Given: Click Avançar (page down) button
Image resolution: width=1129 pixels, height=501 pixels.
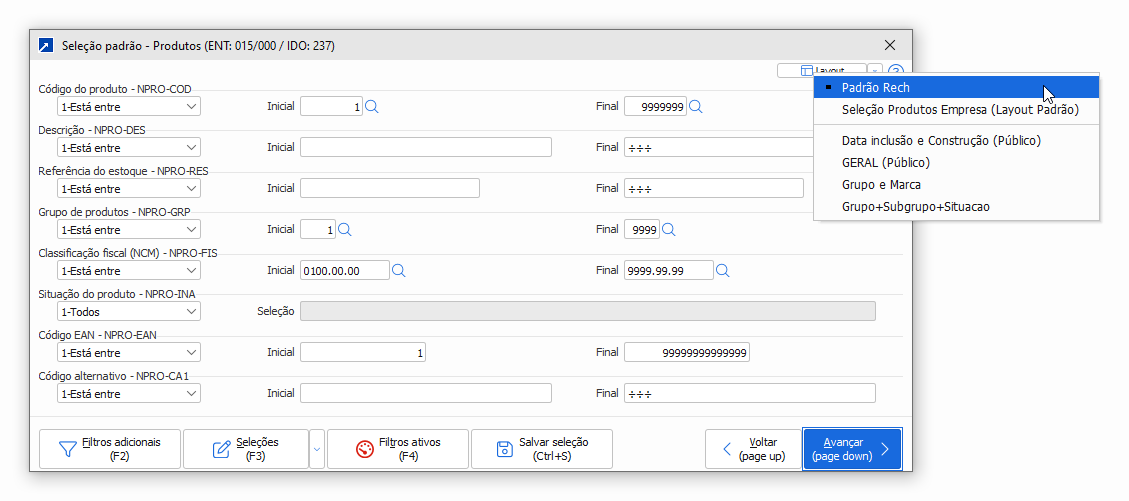Looking at the screenshot, I should click(x=852, y=449).
